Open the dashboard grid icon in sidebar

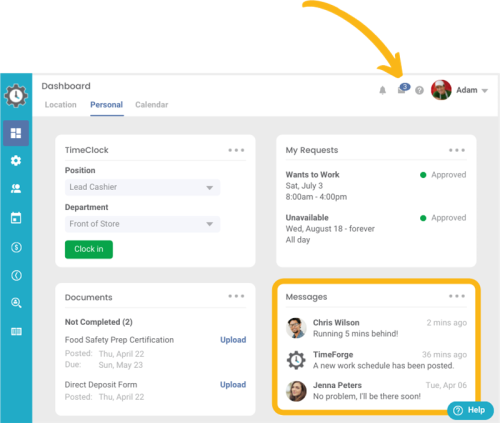point(16,133)
